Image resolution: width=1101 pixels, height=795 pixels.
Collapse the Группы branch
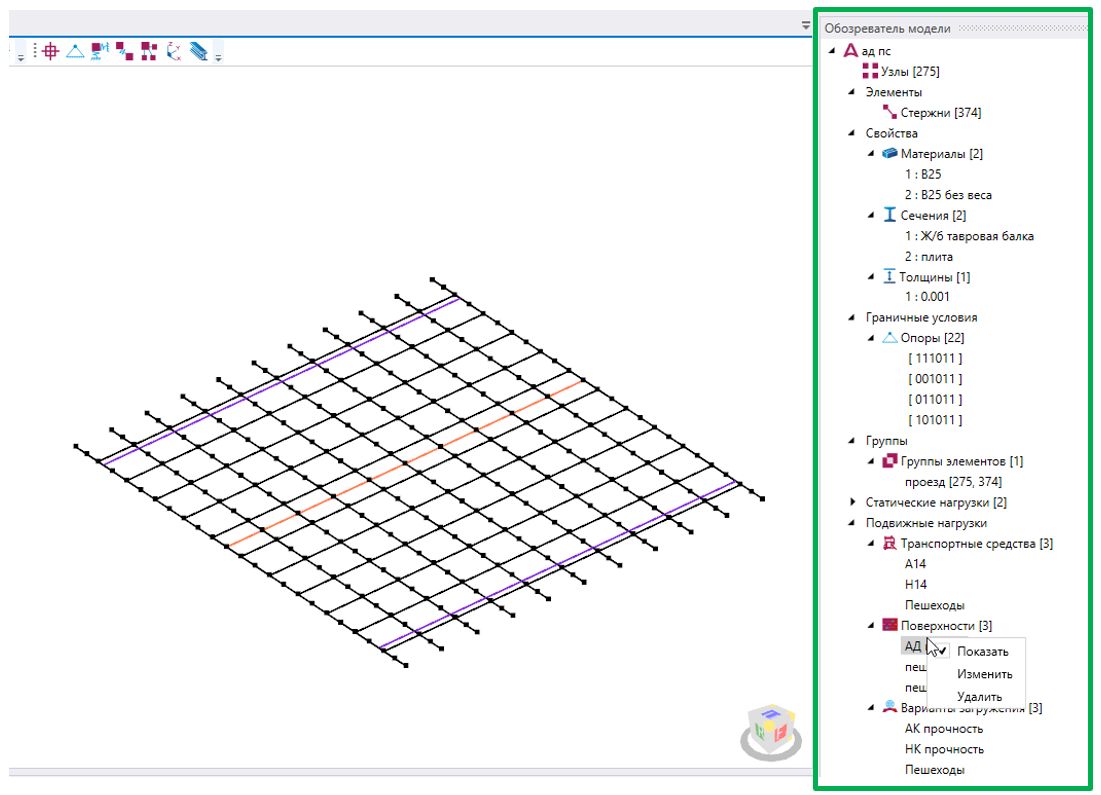[x=852, y=440]
